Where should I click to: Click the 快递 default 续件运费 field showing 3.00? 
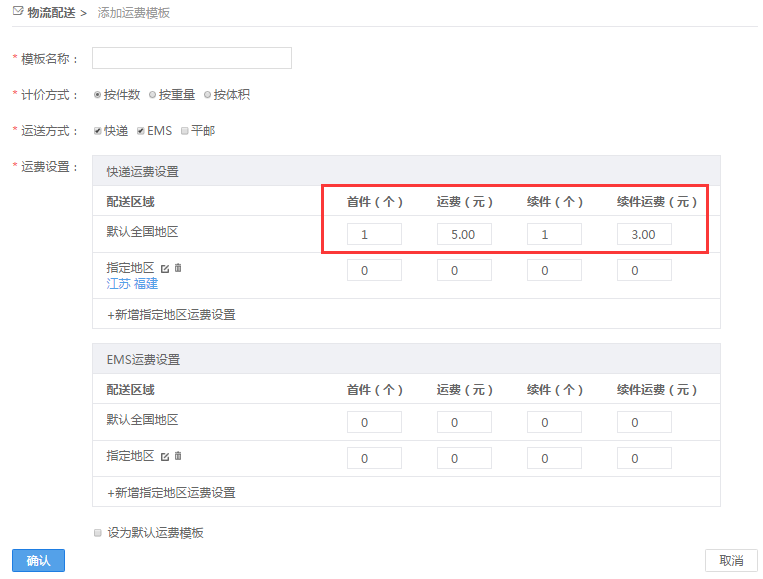(644, 235)
